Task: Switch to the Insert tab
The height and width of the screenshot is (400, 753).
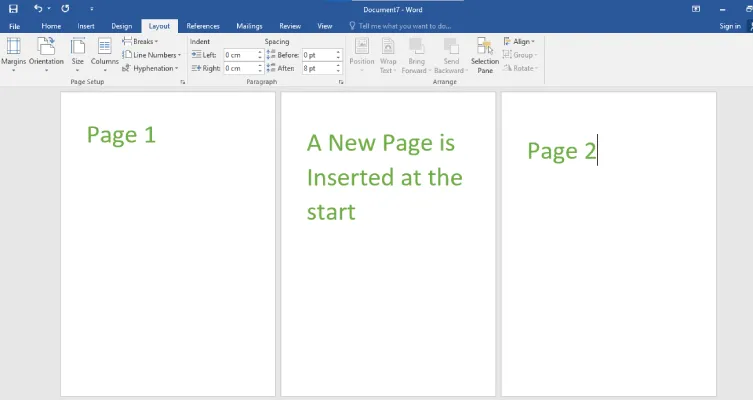Action: click(x=86, y=26)
